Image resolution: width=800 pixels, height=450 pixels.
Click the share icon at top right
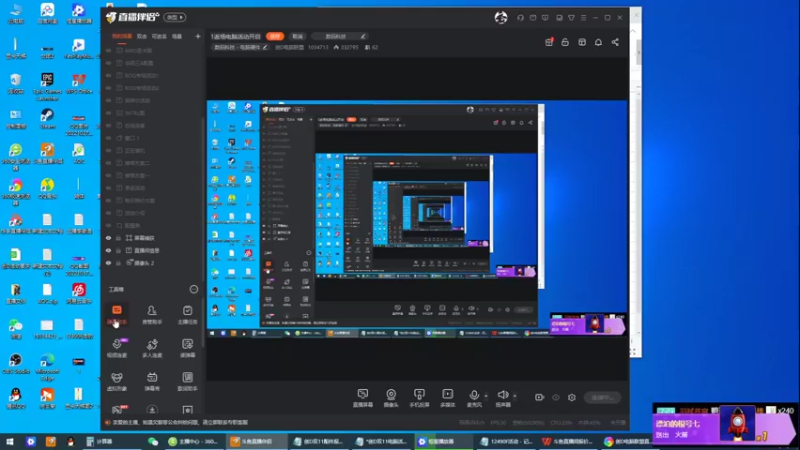click(x=615, y=42)
